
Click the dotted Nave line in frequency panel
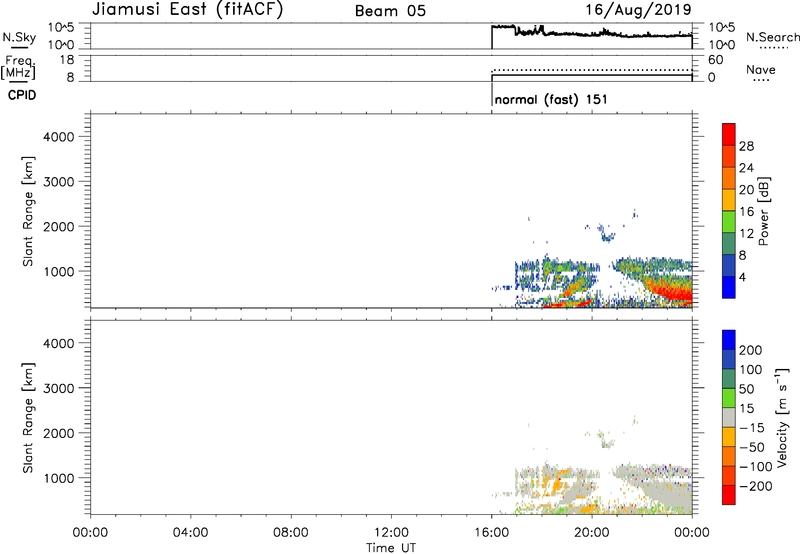point(592,70)
